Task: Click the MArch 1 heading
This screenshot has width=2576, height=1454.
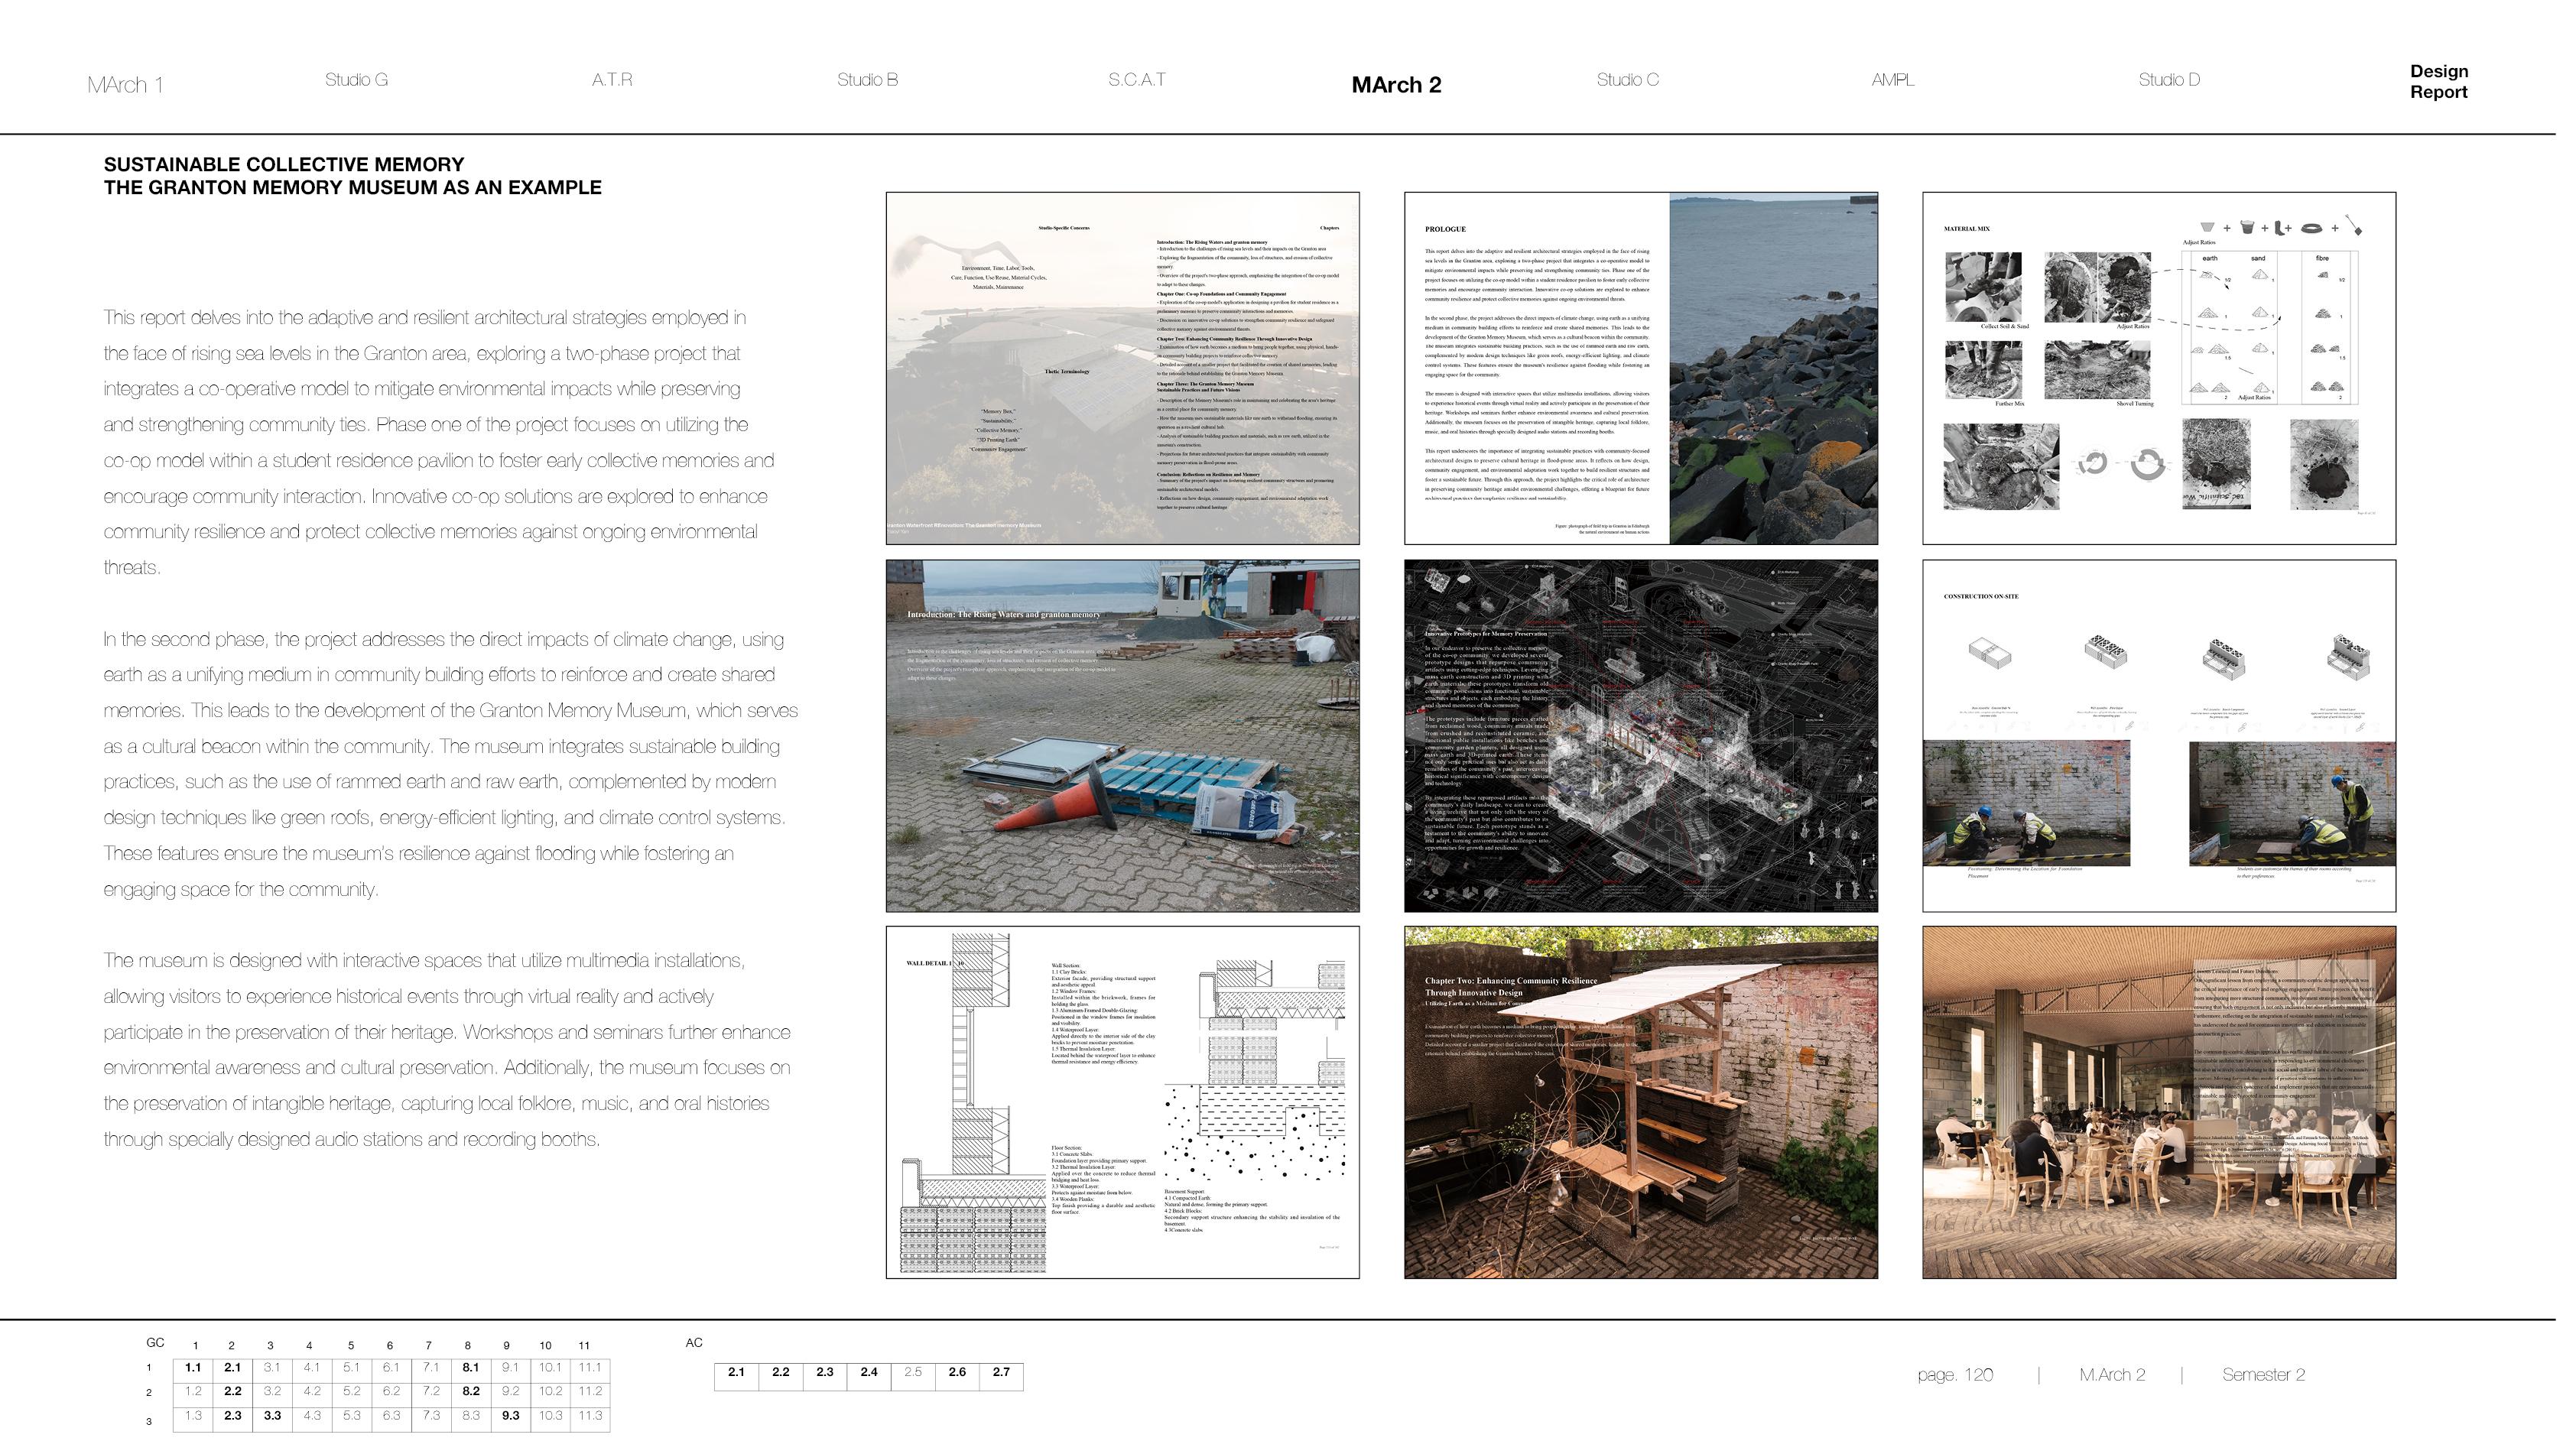Action: 125,85
